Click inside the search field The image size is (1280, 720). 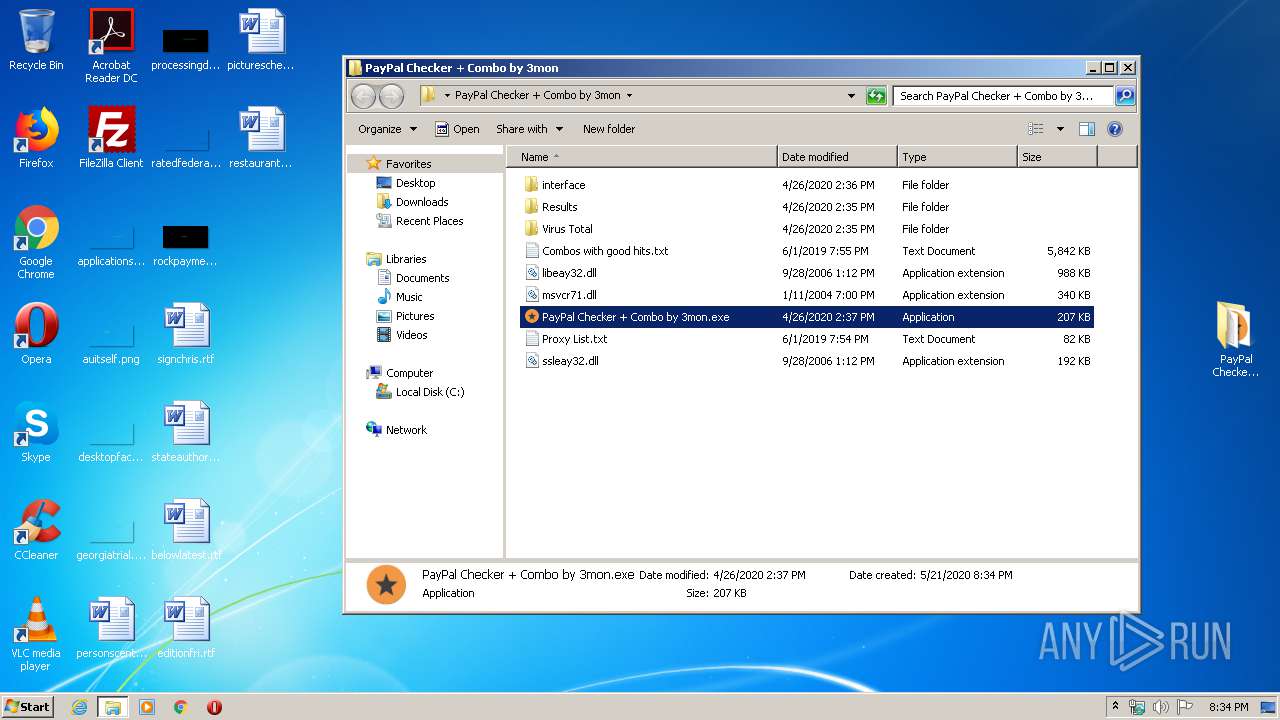pos(1003,96)
